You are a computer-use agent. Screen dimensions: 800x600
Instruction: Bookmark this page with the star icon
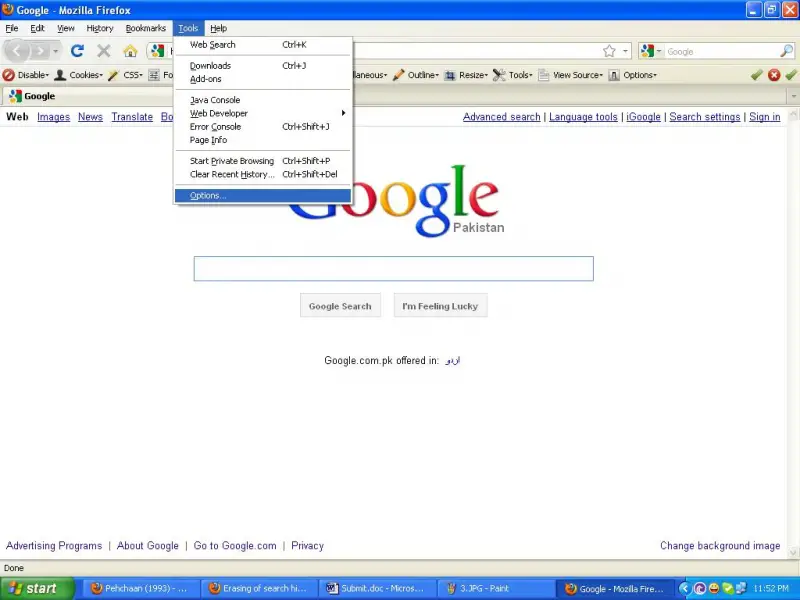[x=609, y=51]
